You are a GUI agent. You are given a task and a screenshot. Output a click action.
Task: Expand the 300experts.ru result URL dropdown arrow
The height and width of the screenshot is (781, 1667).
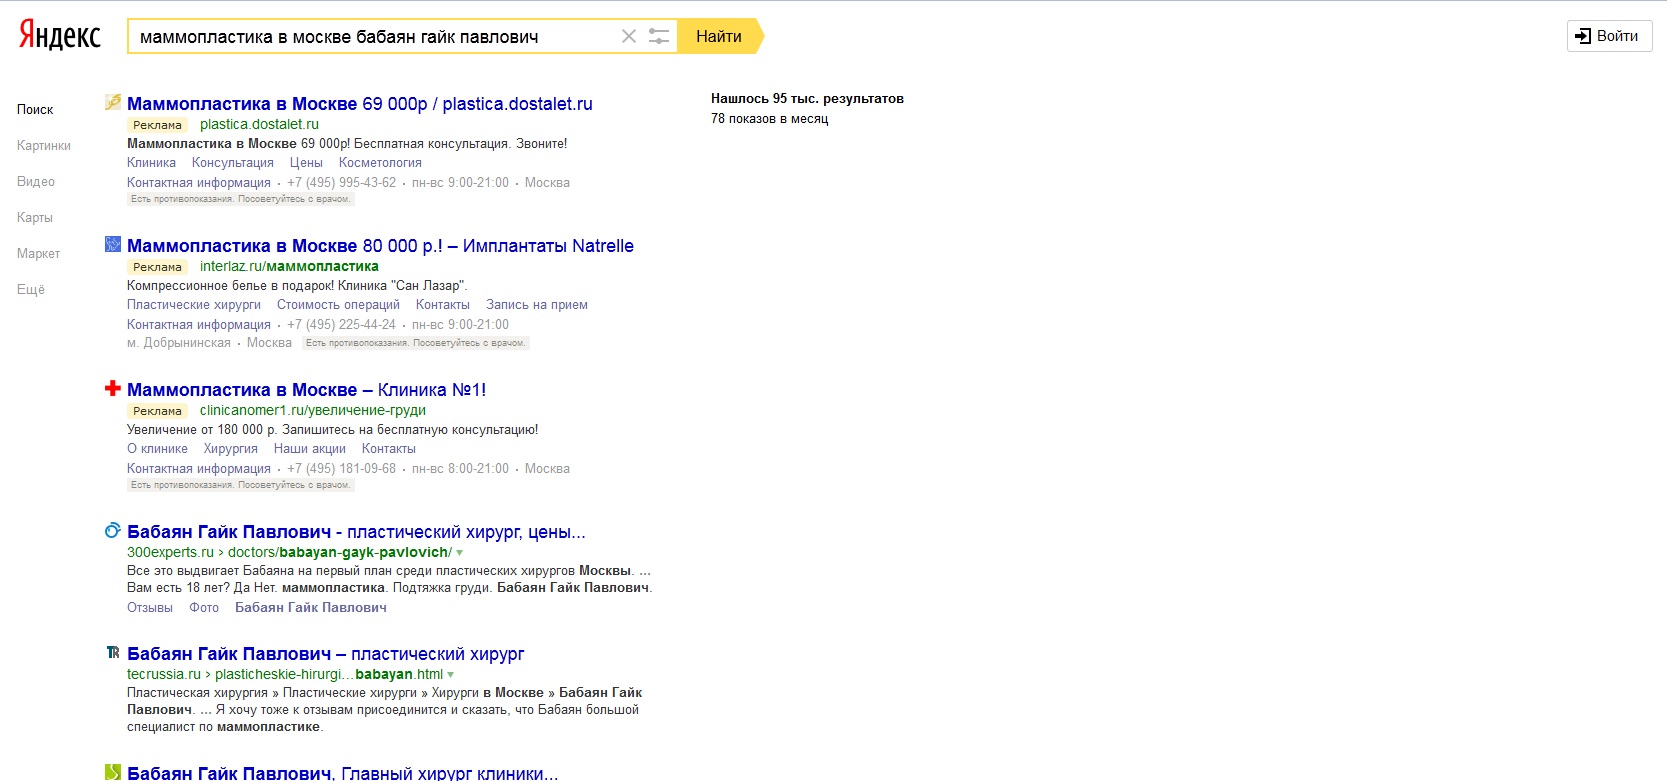pos(460,553)
